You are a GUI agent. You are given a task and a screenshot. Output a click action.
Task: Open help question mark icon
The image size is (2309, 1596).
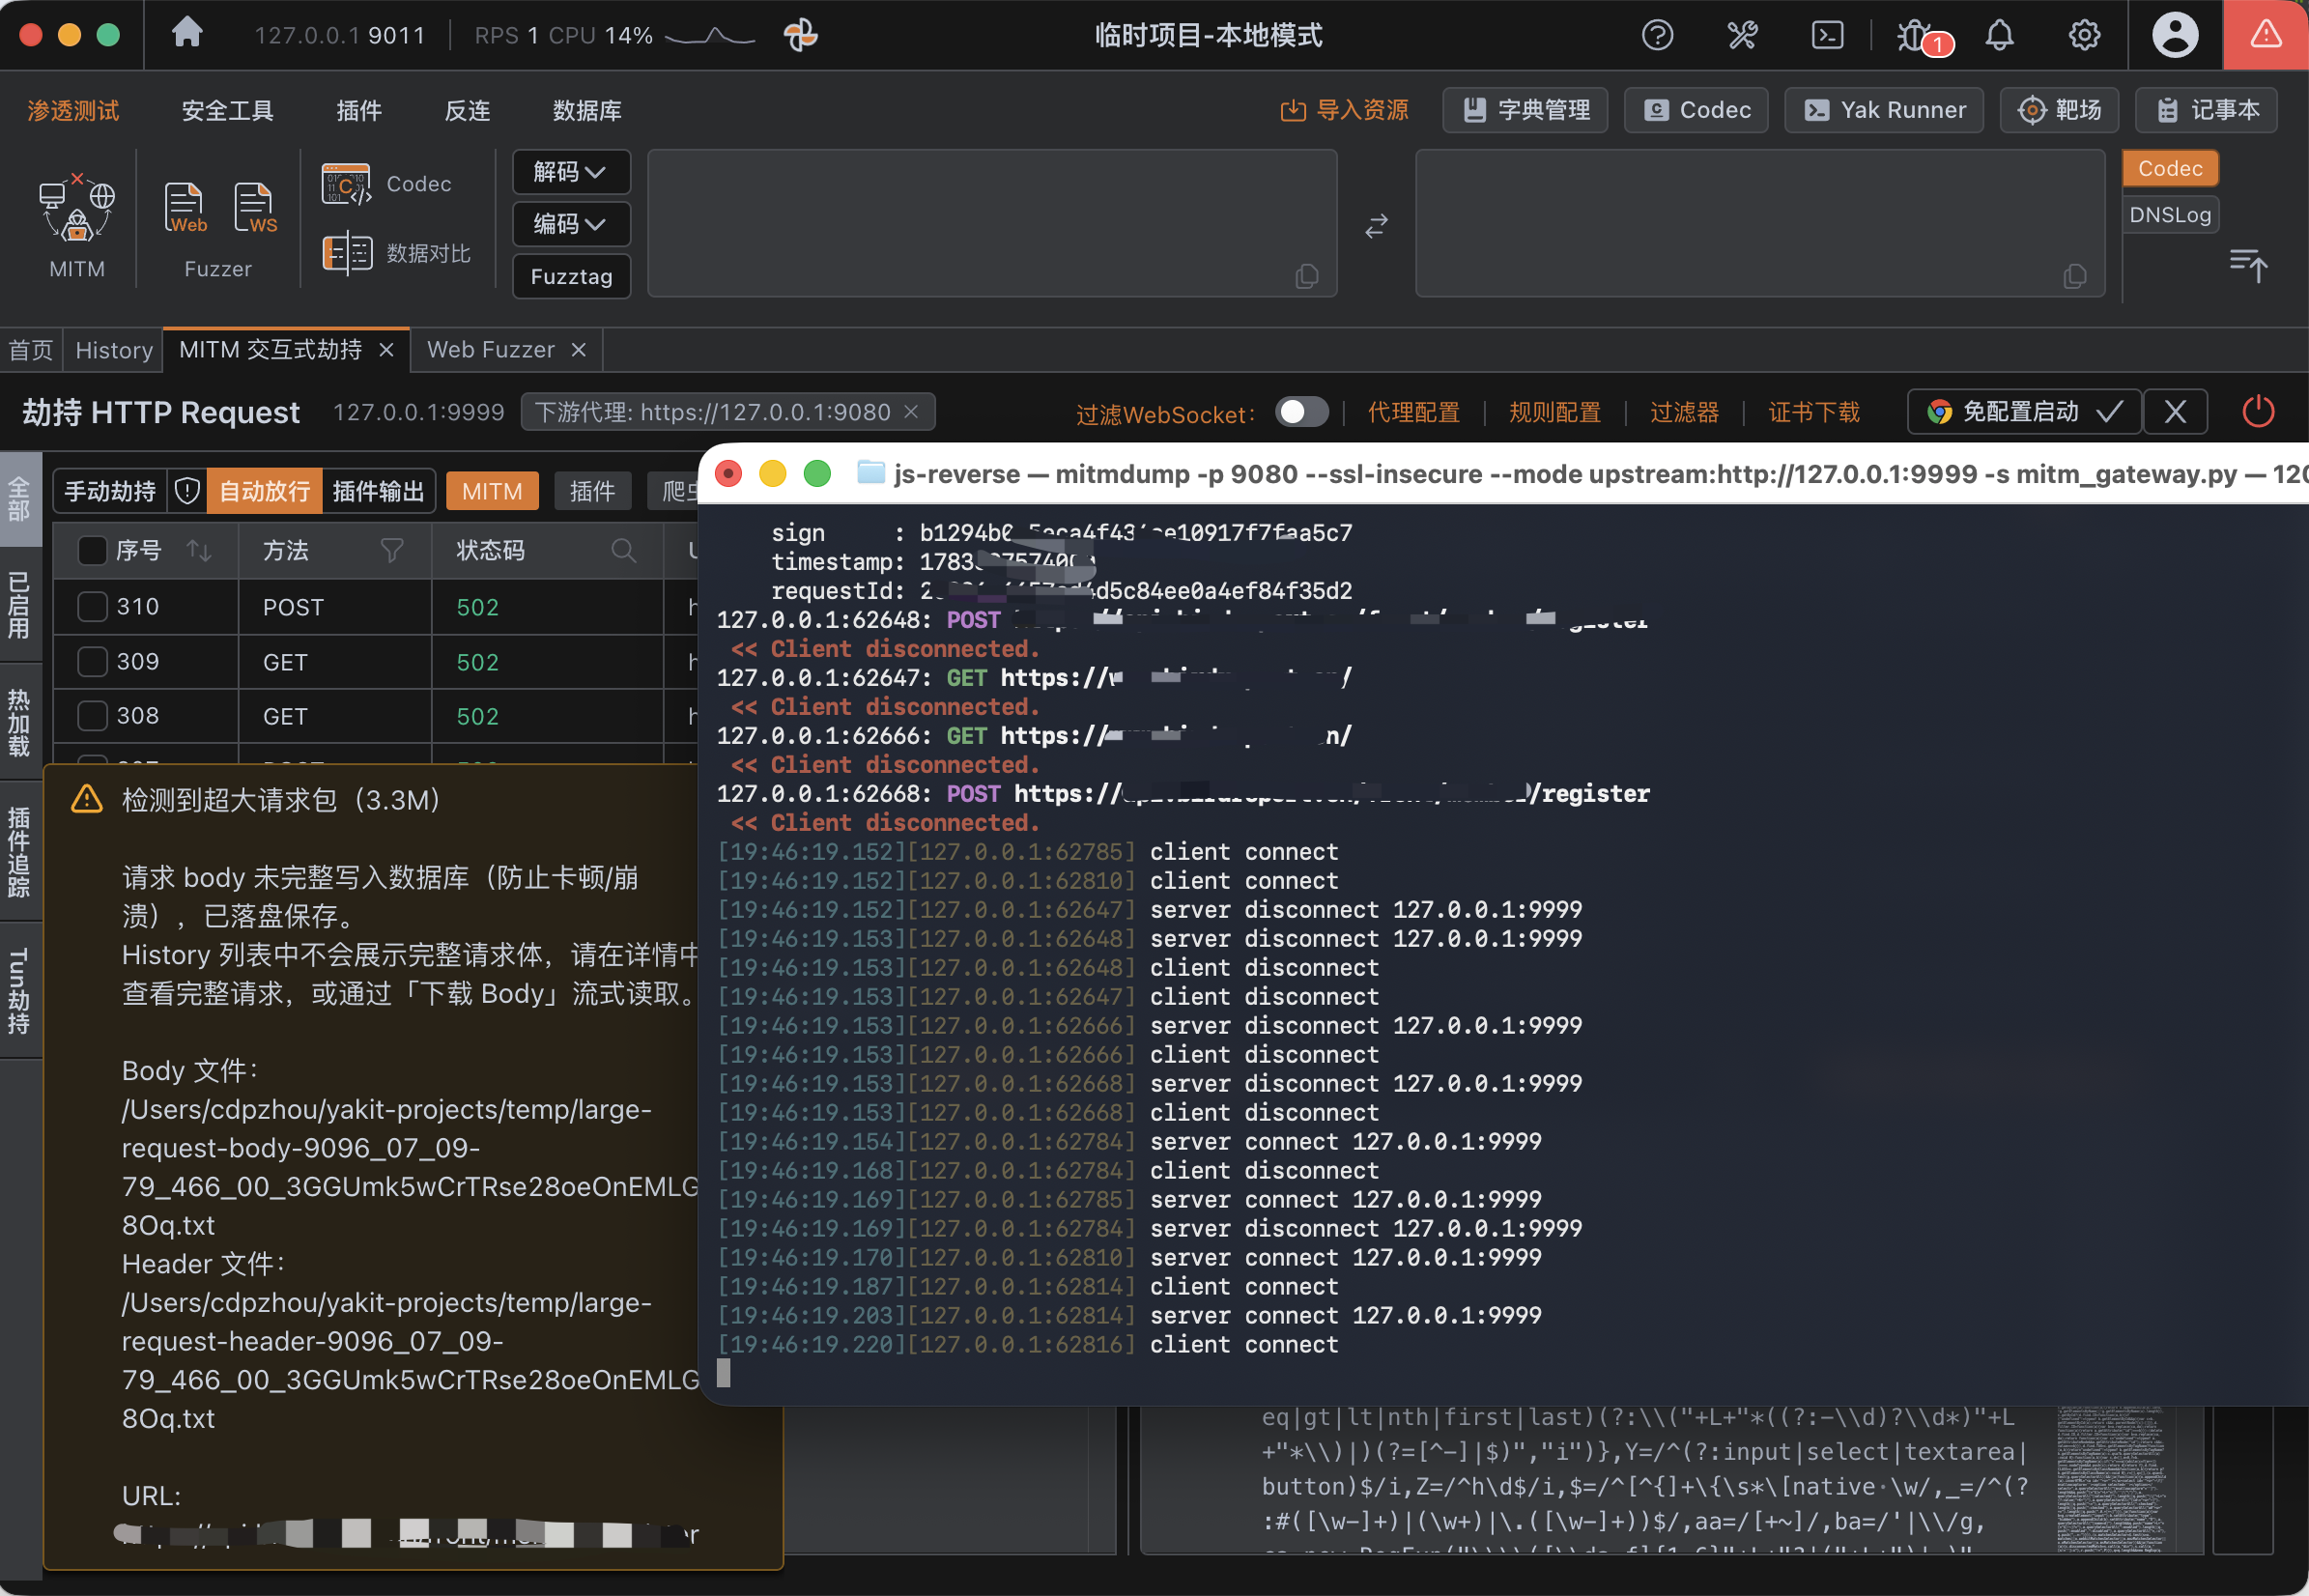tap(1657, 35)
